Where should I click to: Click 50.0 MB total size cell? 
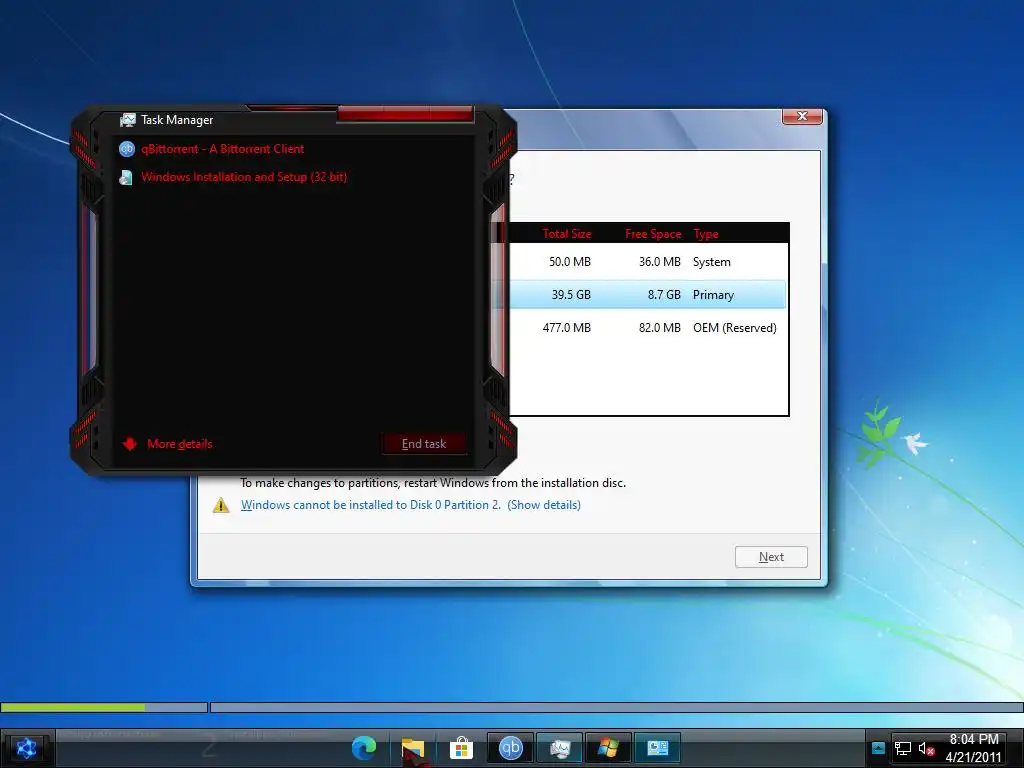pyautogui.click(x=569, y=262)
